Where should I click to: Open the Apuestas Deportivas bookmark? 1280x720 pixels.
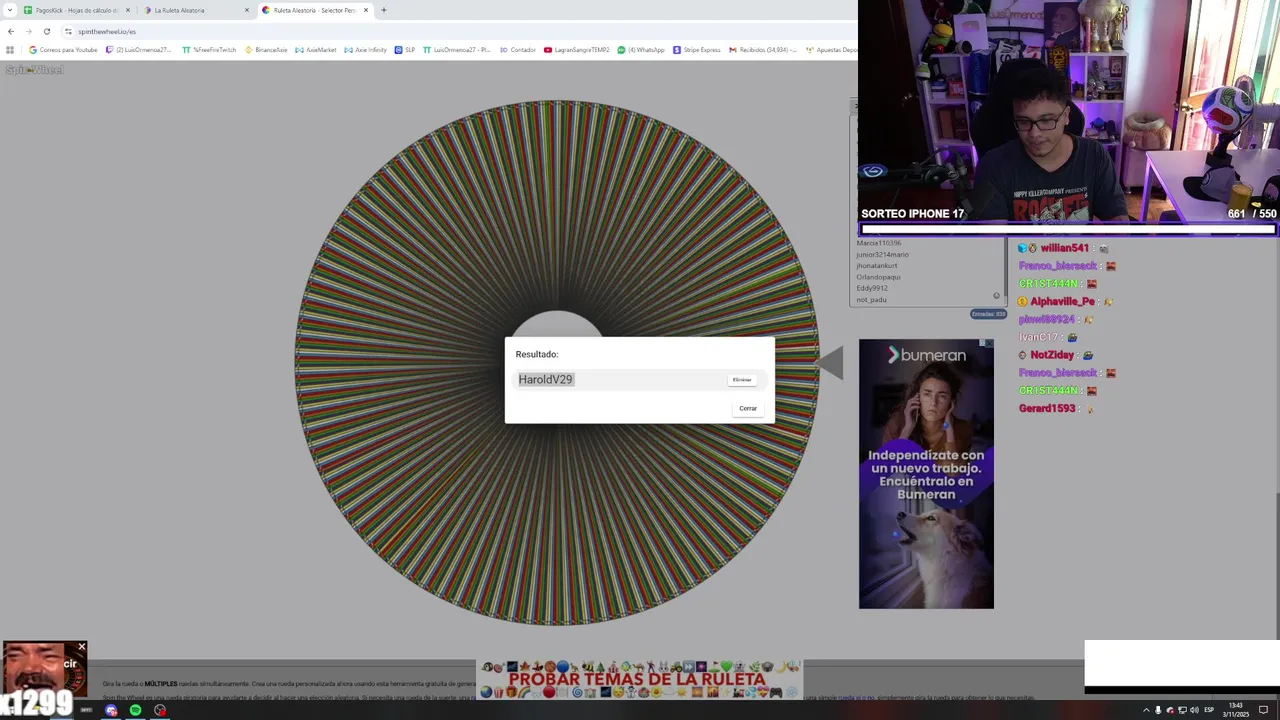831,50
